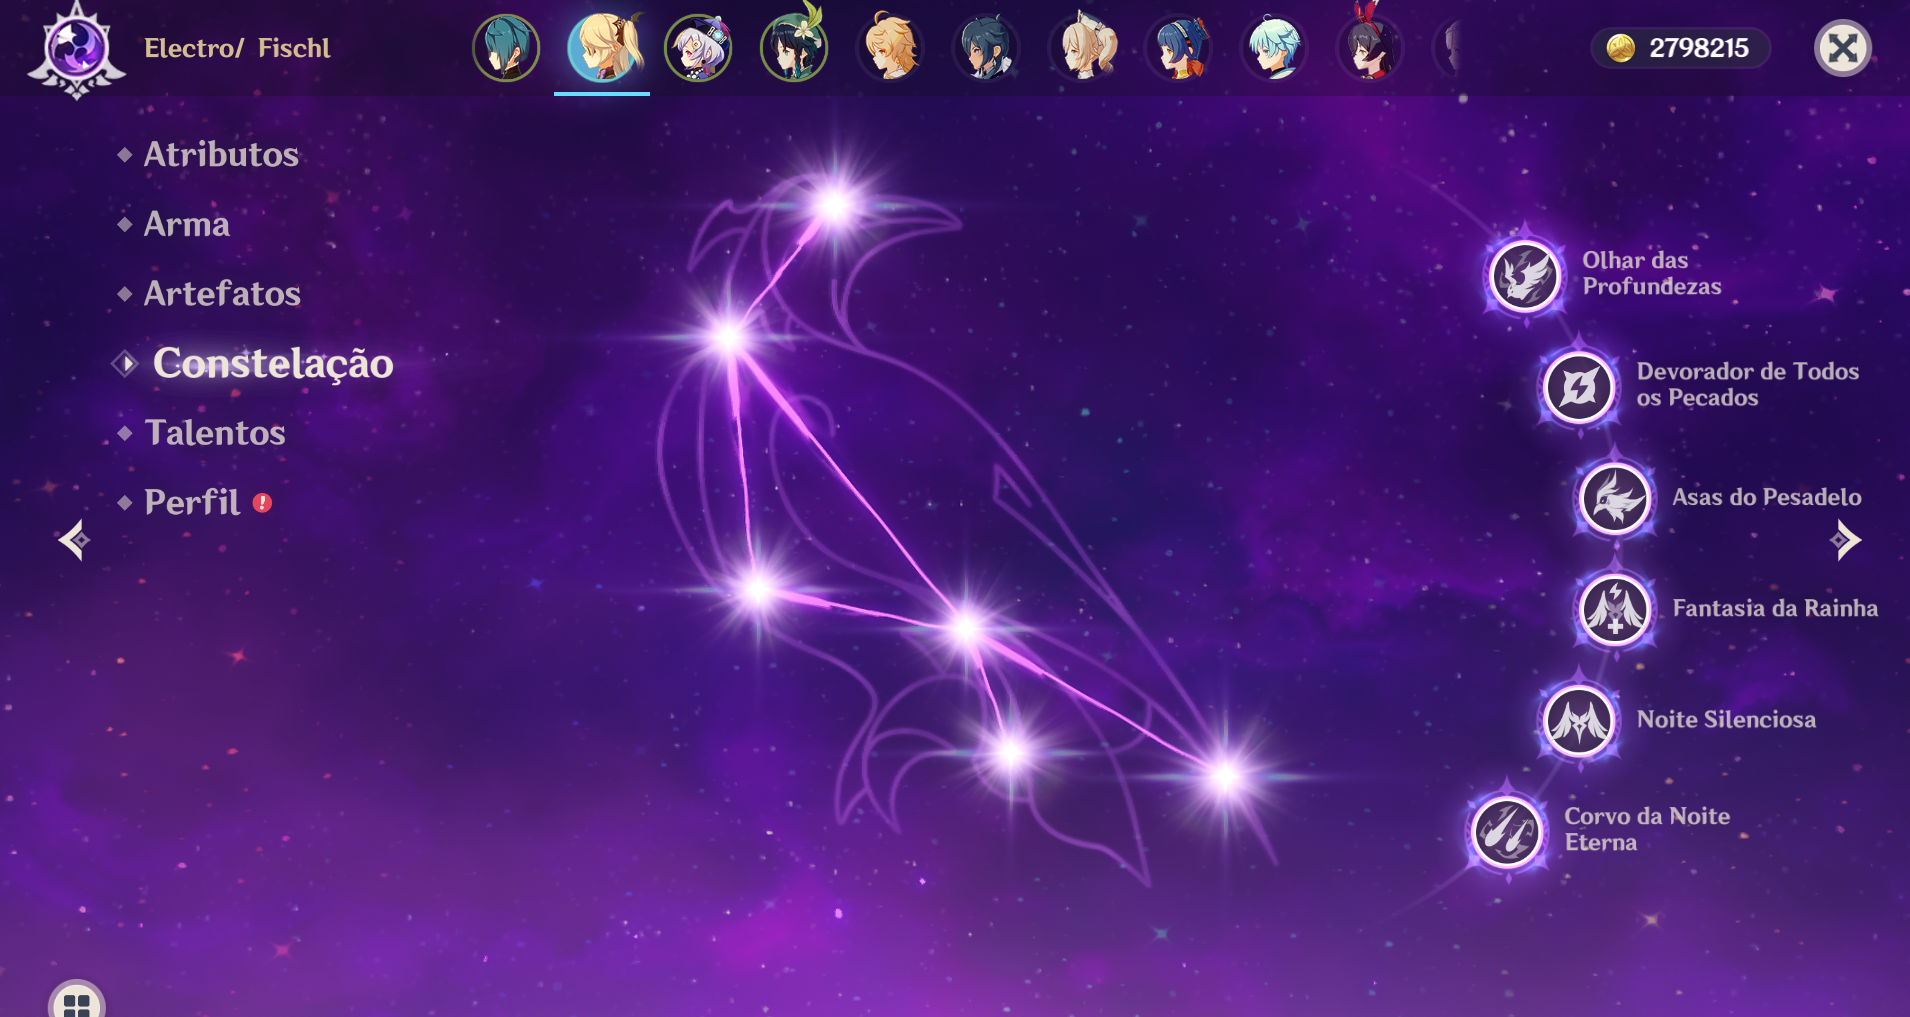Viewport: 1910px width, 1017px height.
Task: Open the bottom-left grid menu button
Action: click(x=77, y=1002)
